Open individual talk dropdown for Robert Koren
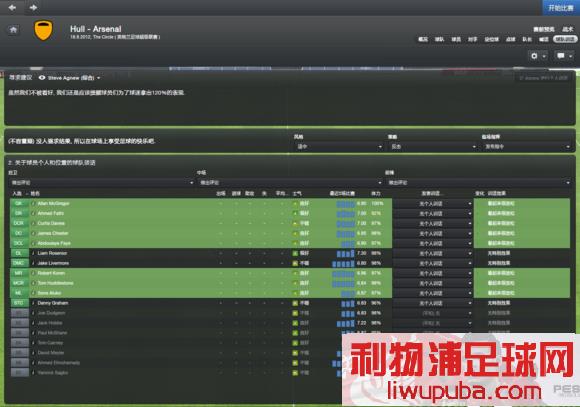Viewport: 580px width, 407px height. (433, 273)
